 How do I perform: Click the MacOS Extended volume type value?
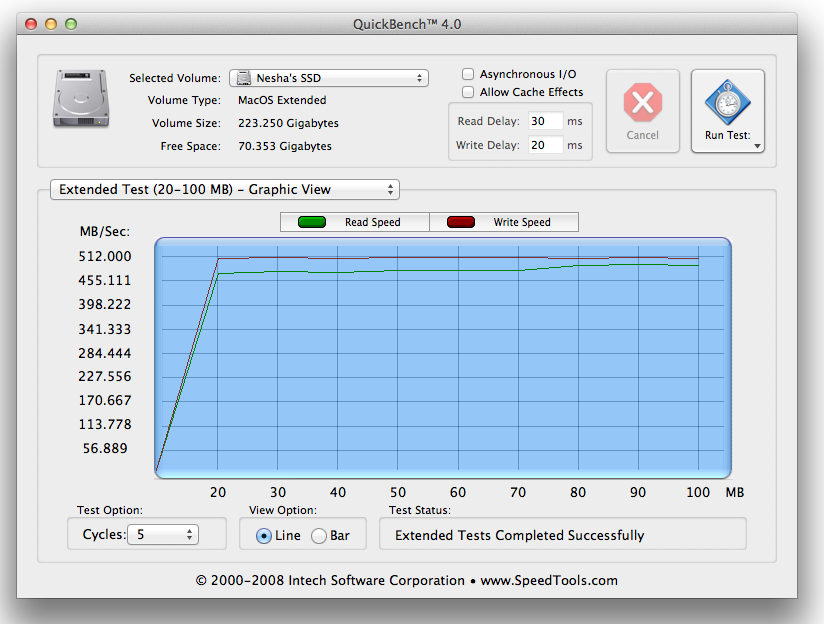click(282, 100)
